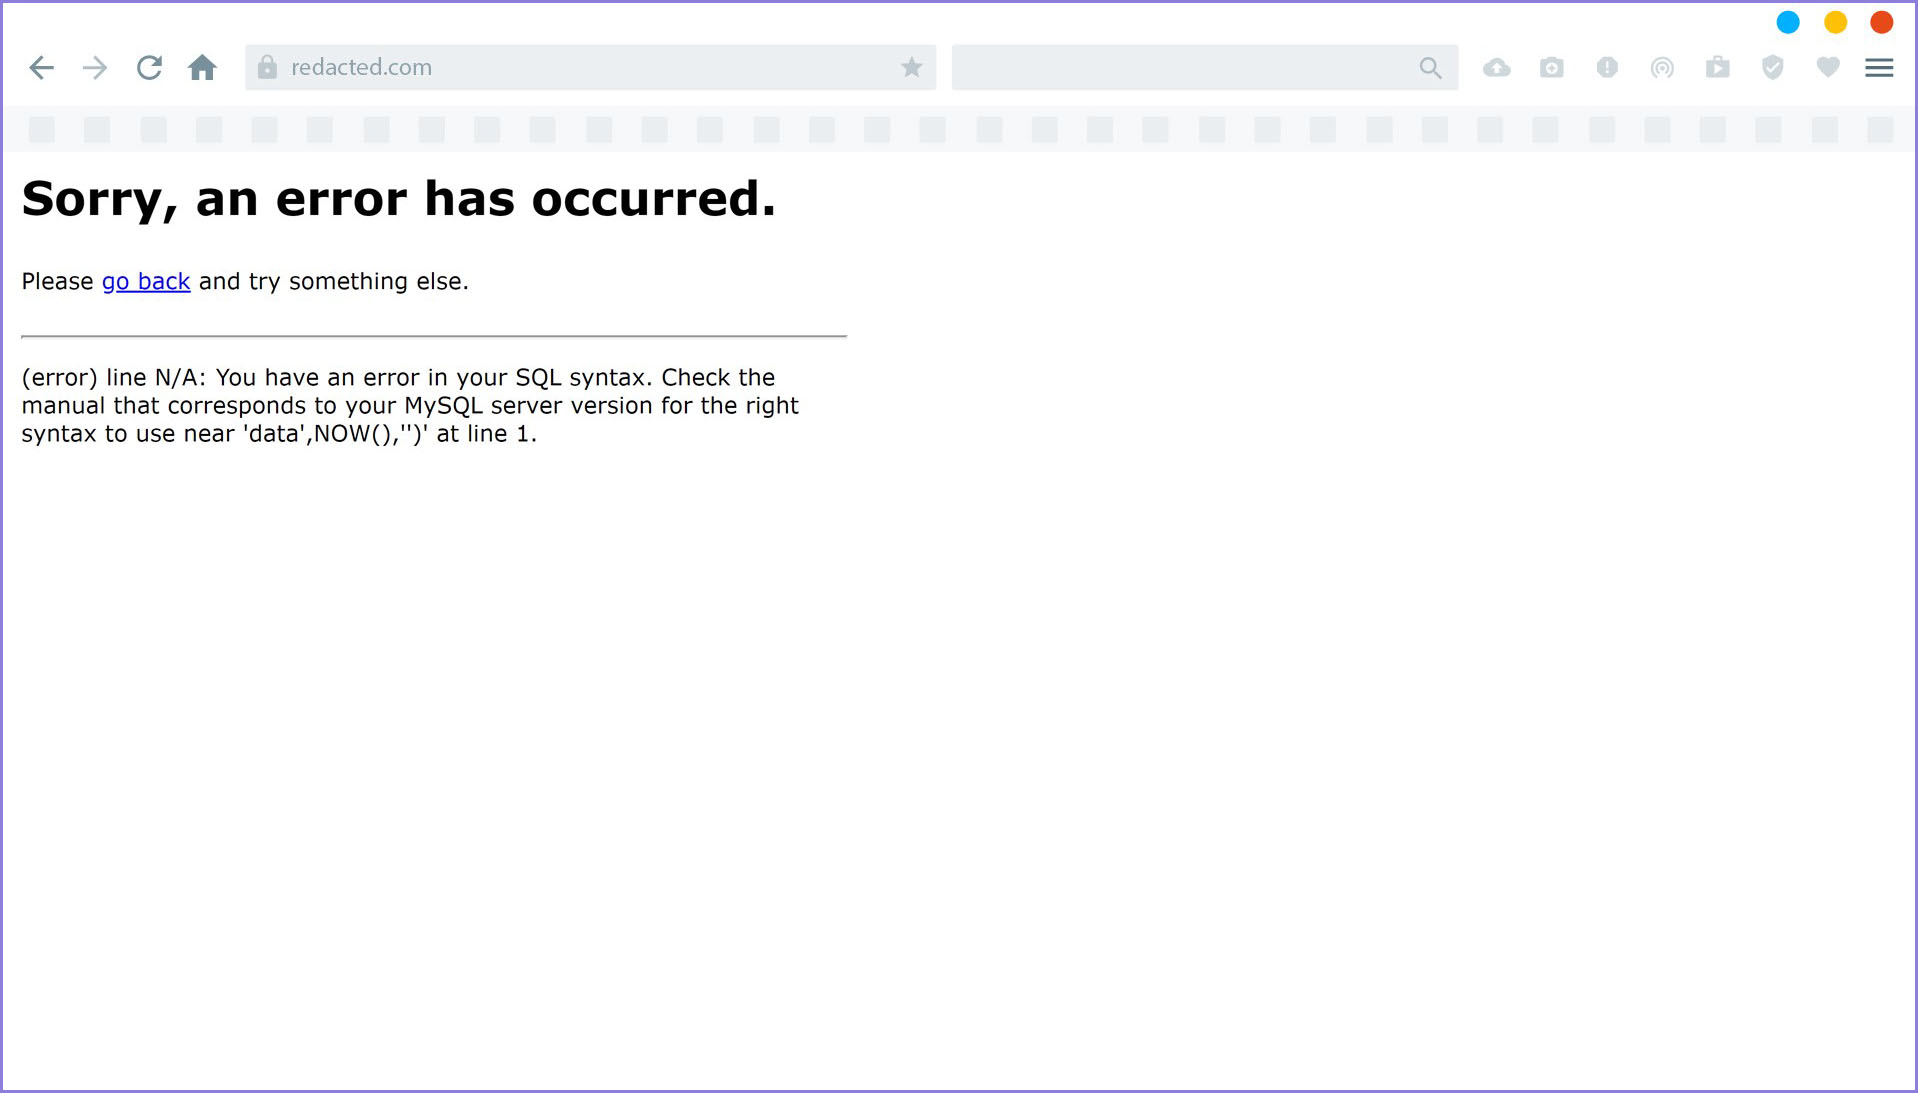This screenshot has width=1918, height=1093.
Task: Select the first bookmarks bar item
Action: (41, 130)
